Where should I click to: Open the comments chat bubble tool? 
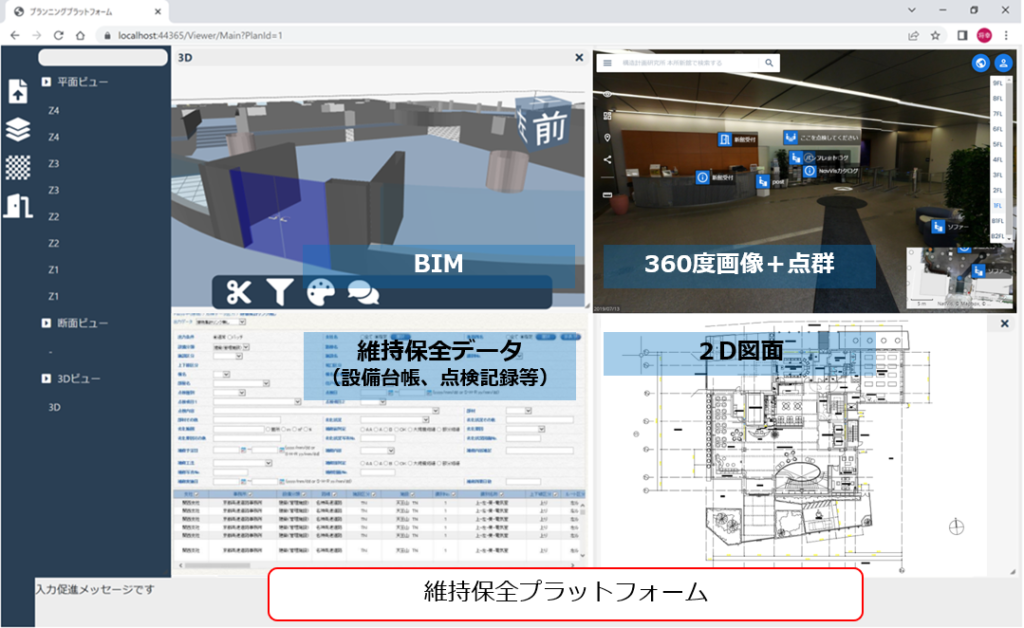[362, 292]
